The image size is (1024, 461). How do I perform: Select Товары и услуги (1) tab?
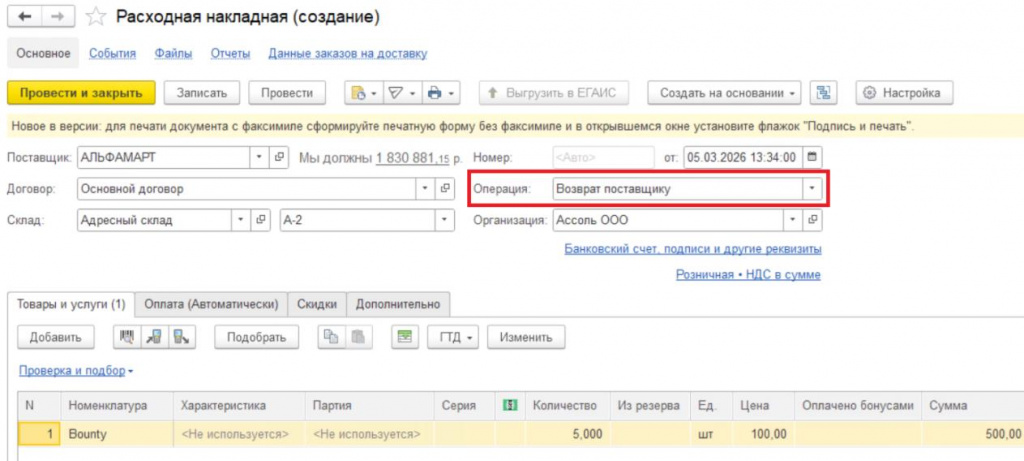(71, 304)
